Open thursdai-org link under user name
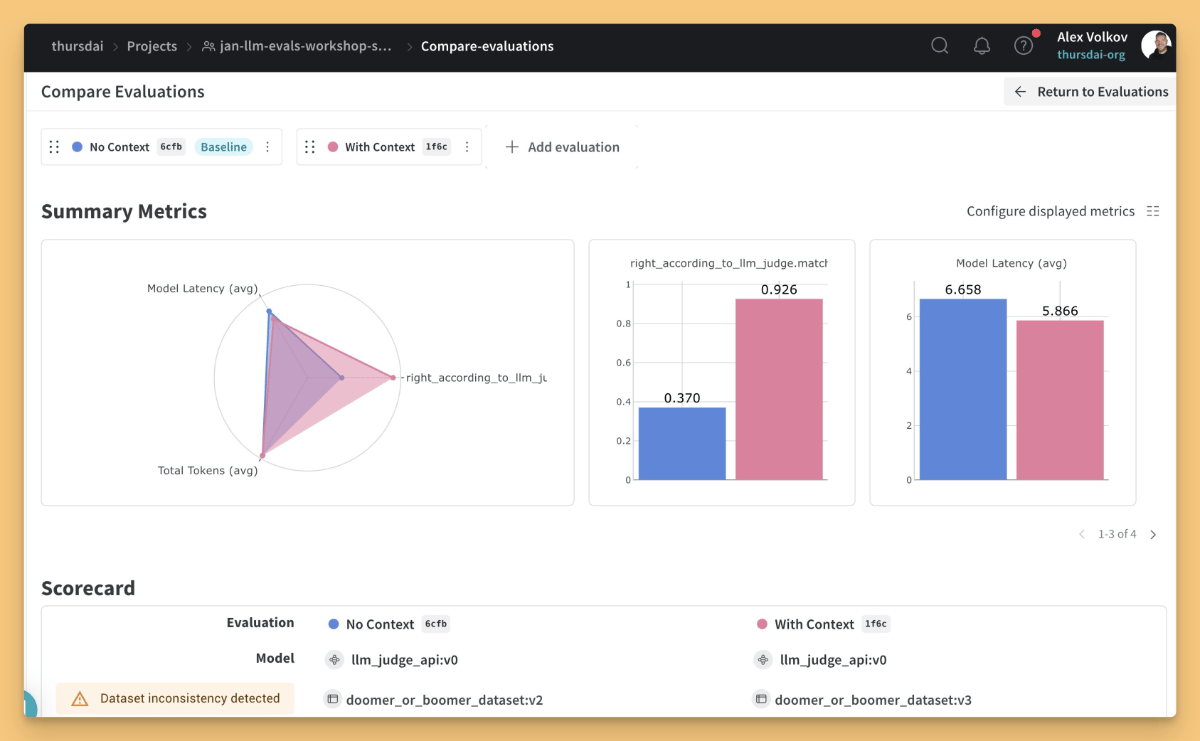The image size is (1200, 741). tap(1091, 55)
